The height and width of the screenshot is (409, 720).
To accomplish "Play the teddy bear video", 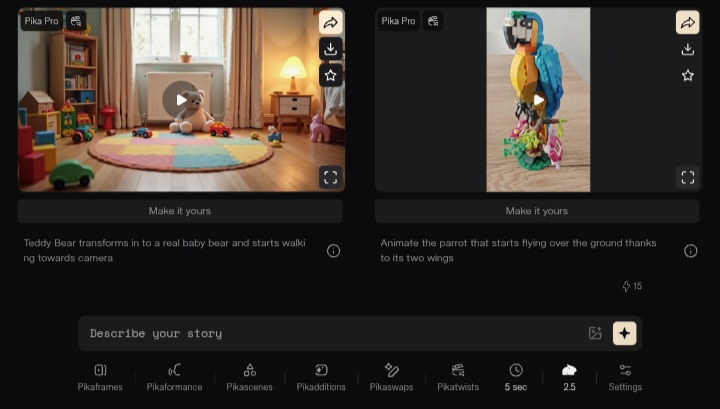I will point(180,99).
